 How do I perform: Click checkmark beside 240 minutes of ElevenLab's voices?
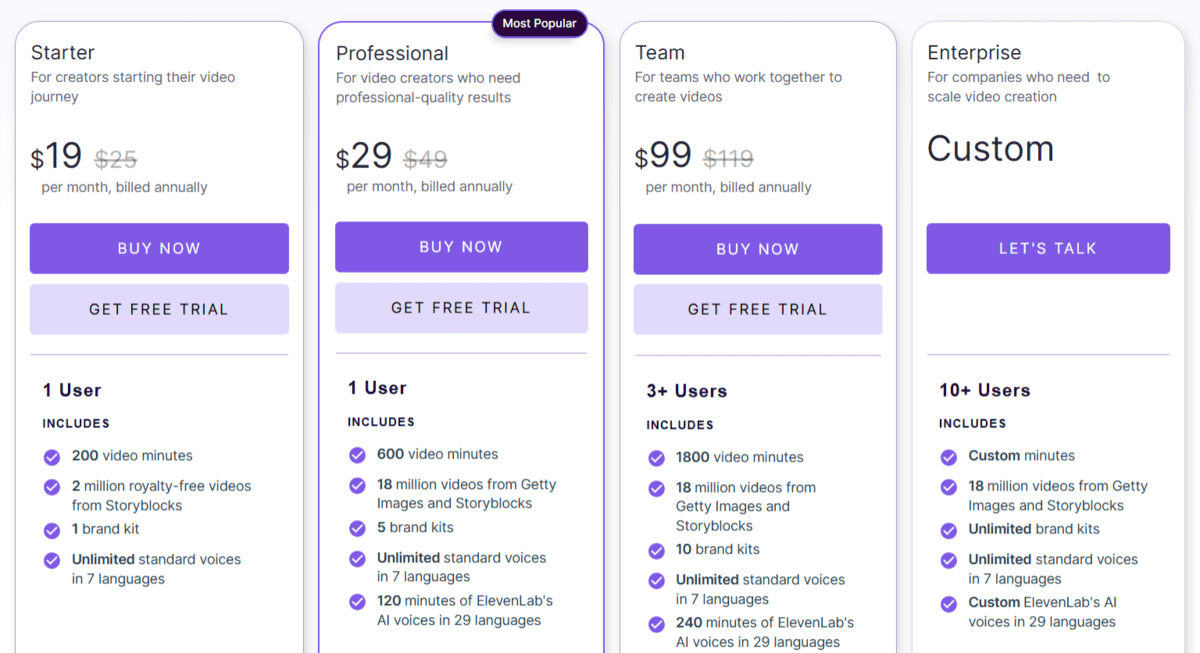656,624
